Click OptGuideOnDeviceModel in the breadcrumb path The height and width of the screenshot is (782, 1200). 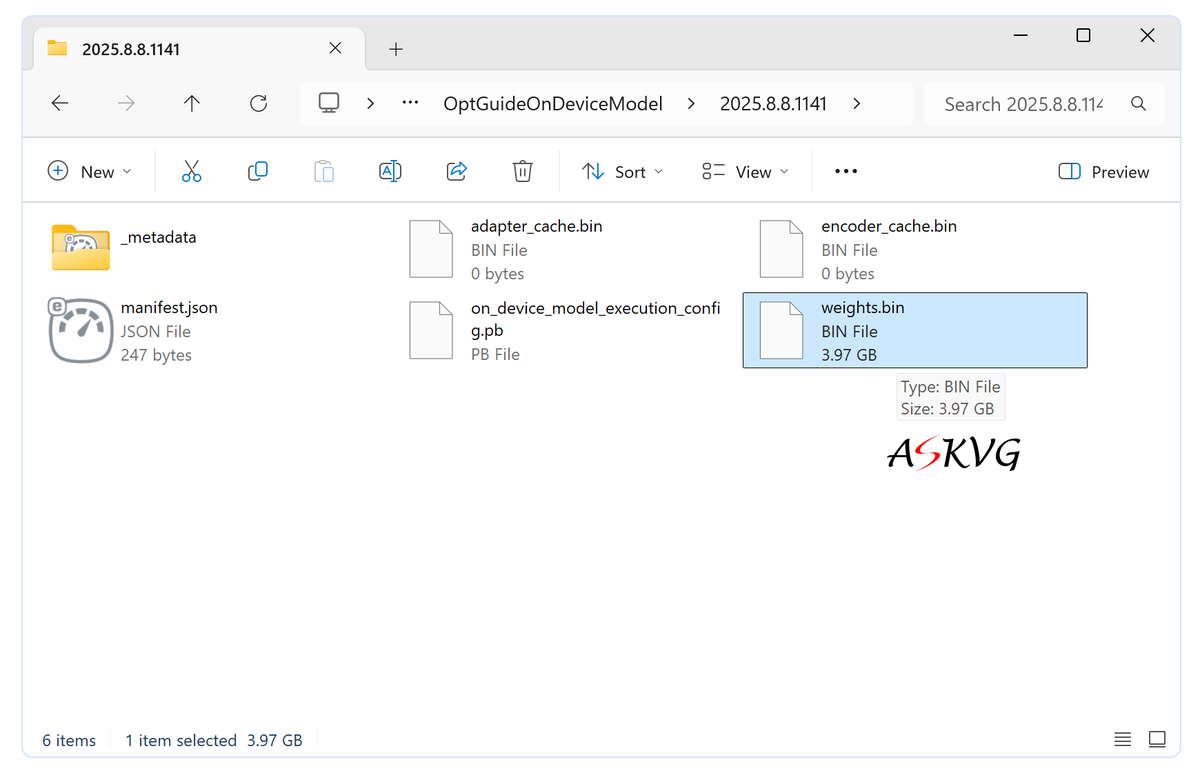pyautogui.click(x=553, y=103)
